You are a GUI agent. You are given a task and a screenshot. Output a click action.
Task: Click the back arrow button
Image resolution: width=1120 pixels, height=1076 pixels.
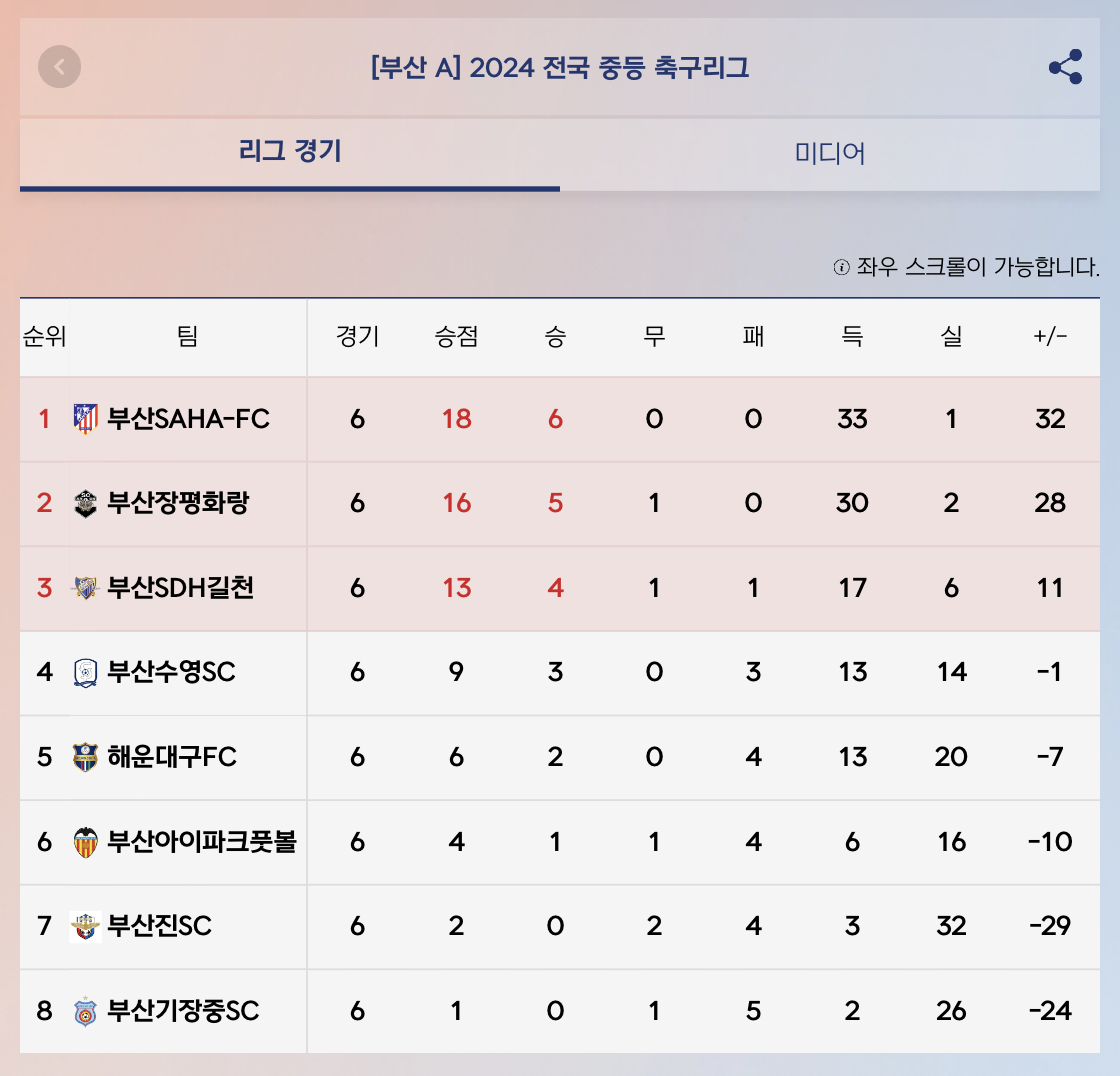[60, 67]
